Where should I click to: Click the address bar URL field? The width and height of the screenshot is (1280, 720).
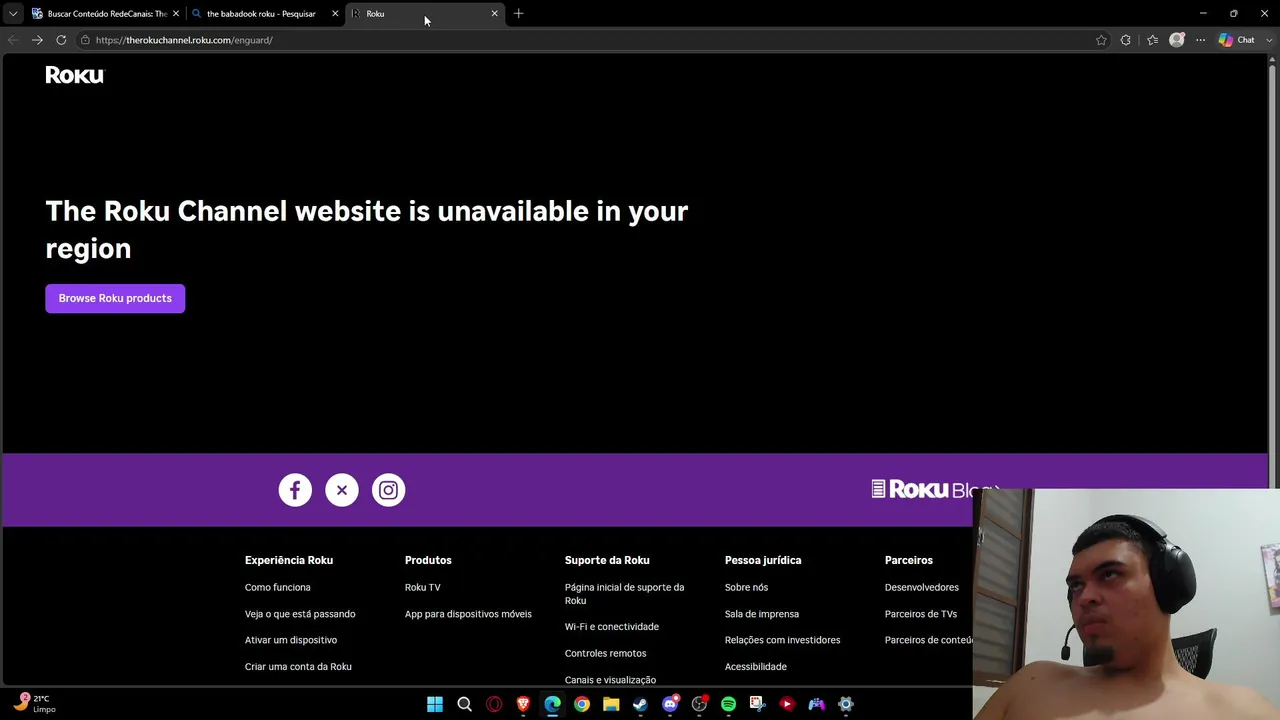pyautogui.click(x=590, y=40)
